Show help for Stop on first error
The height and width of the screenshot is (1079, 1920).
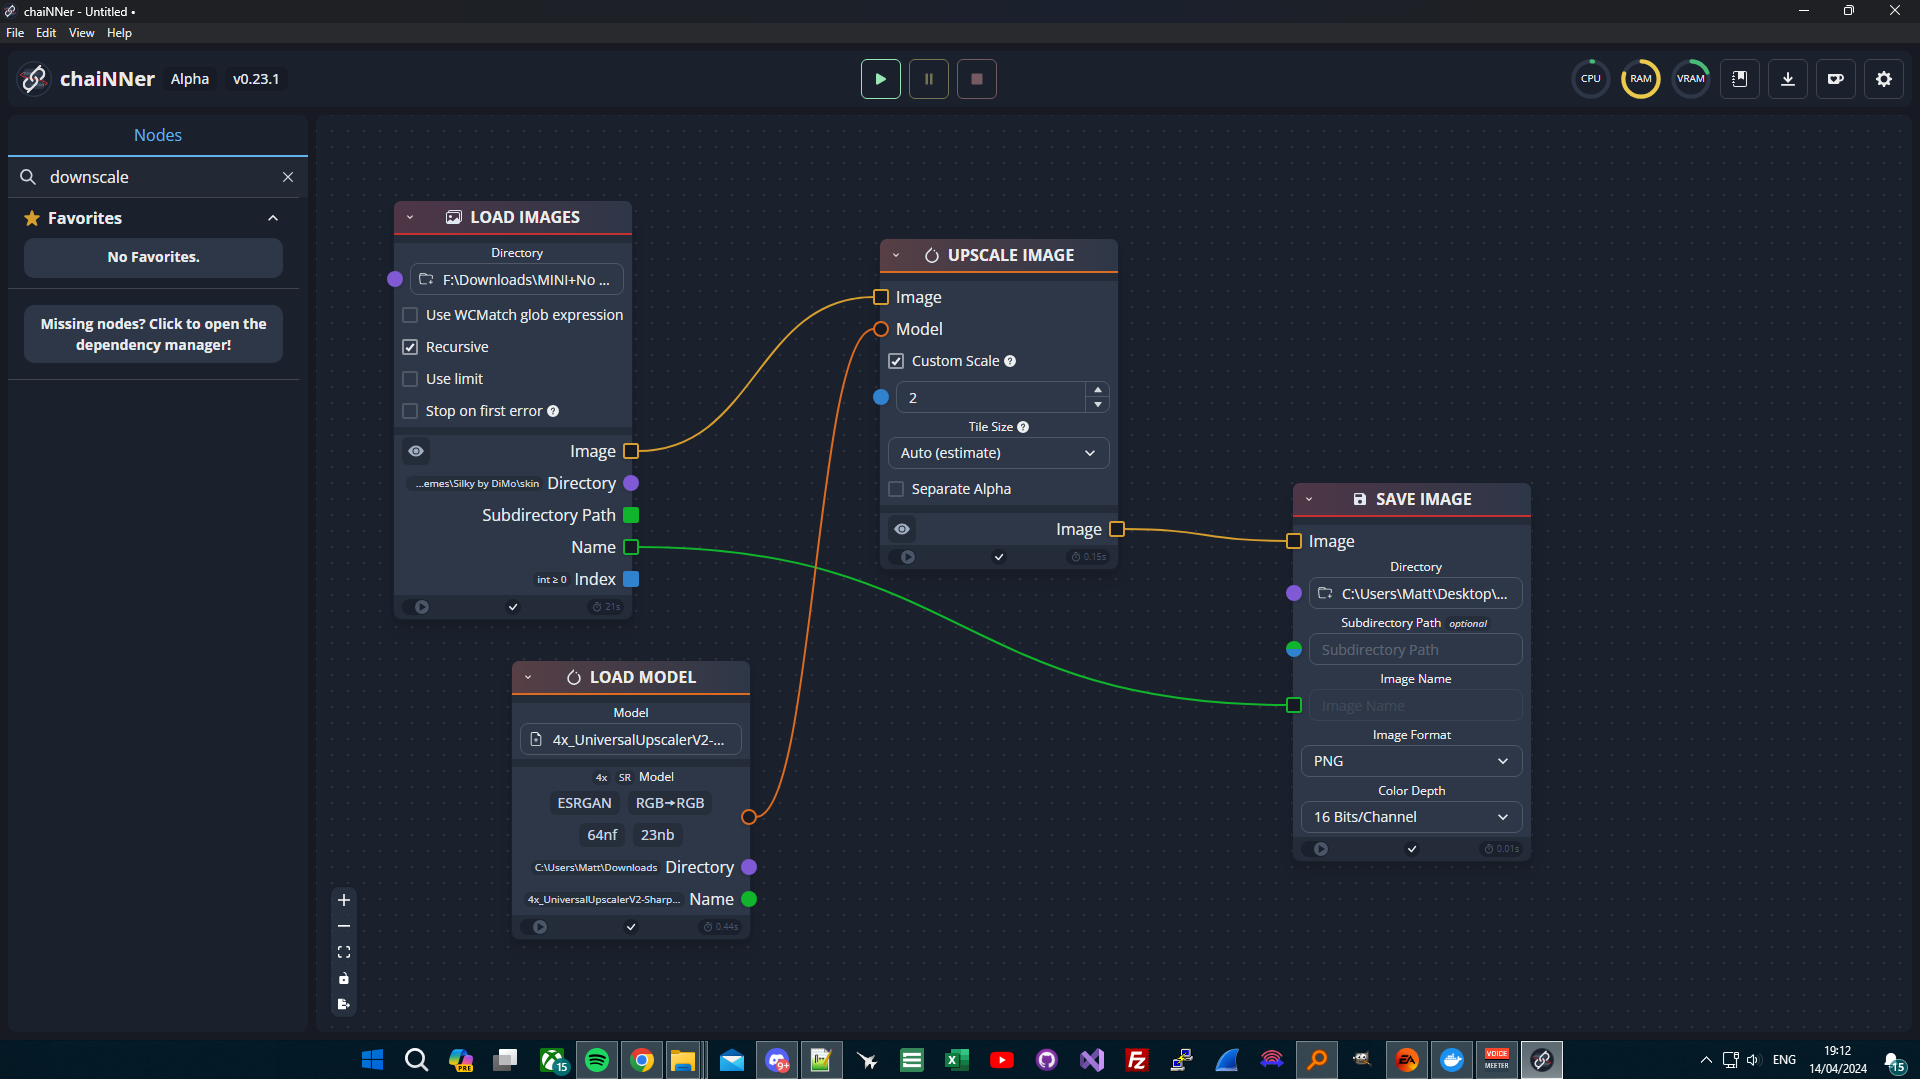(553, 411)
